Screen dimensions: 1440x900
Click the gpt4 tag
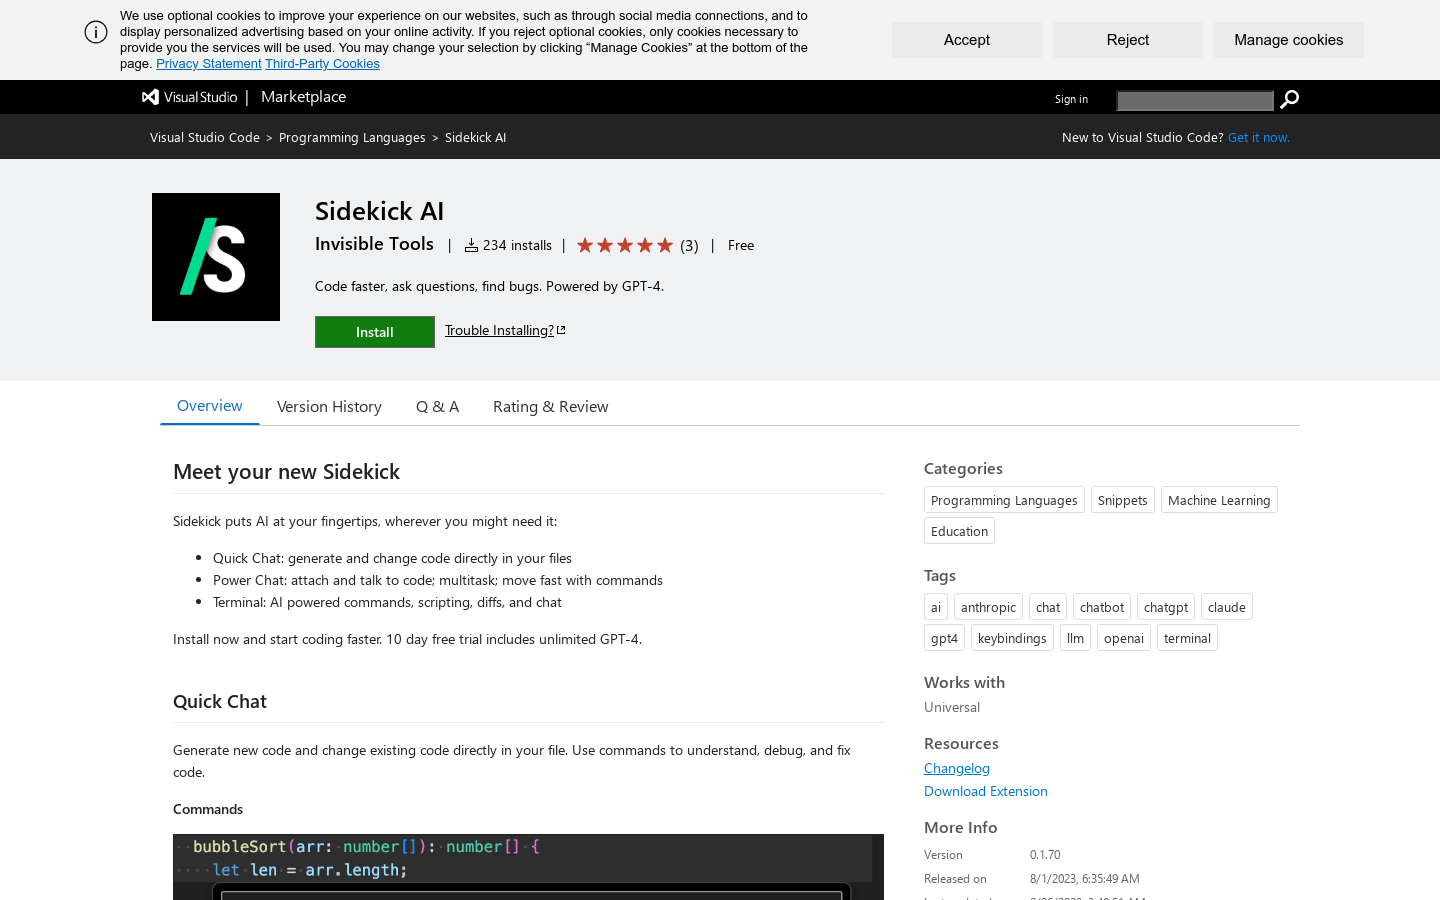pos(944,638)
